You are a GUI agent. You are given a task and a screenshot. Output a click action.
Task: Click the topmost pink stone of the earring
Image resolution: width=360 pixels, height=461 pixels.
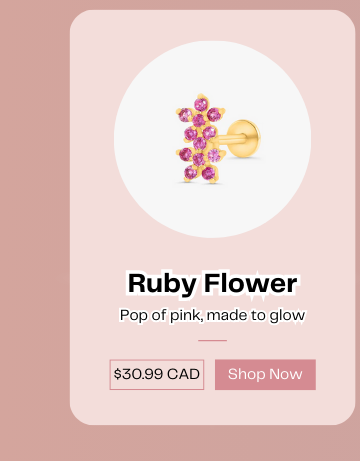201,104
